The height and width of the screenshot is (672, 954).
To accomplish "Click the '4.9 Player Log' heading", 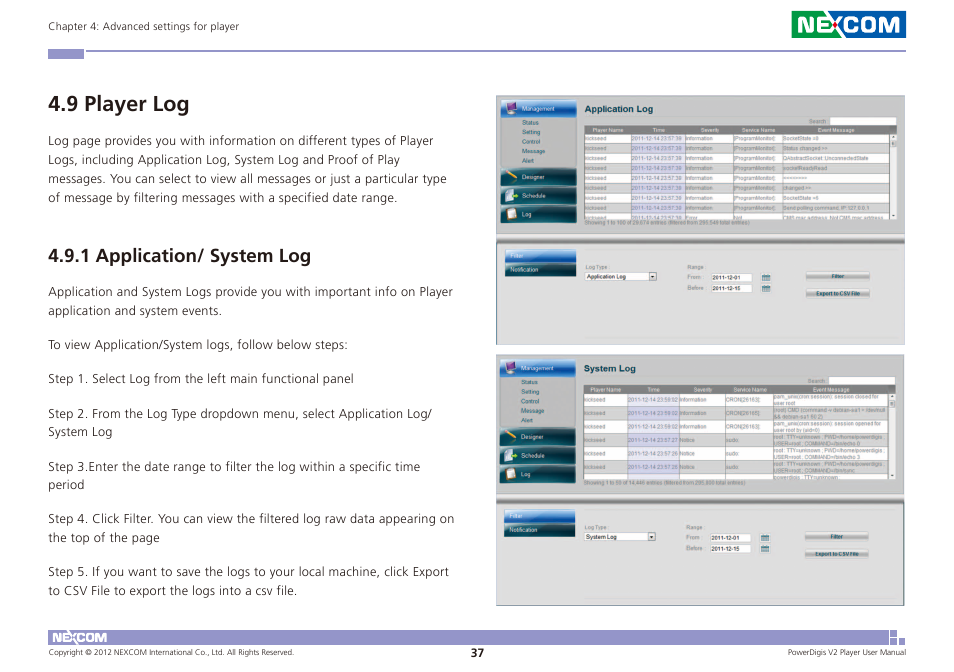I will 119,104.
